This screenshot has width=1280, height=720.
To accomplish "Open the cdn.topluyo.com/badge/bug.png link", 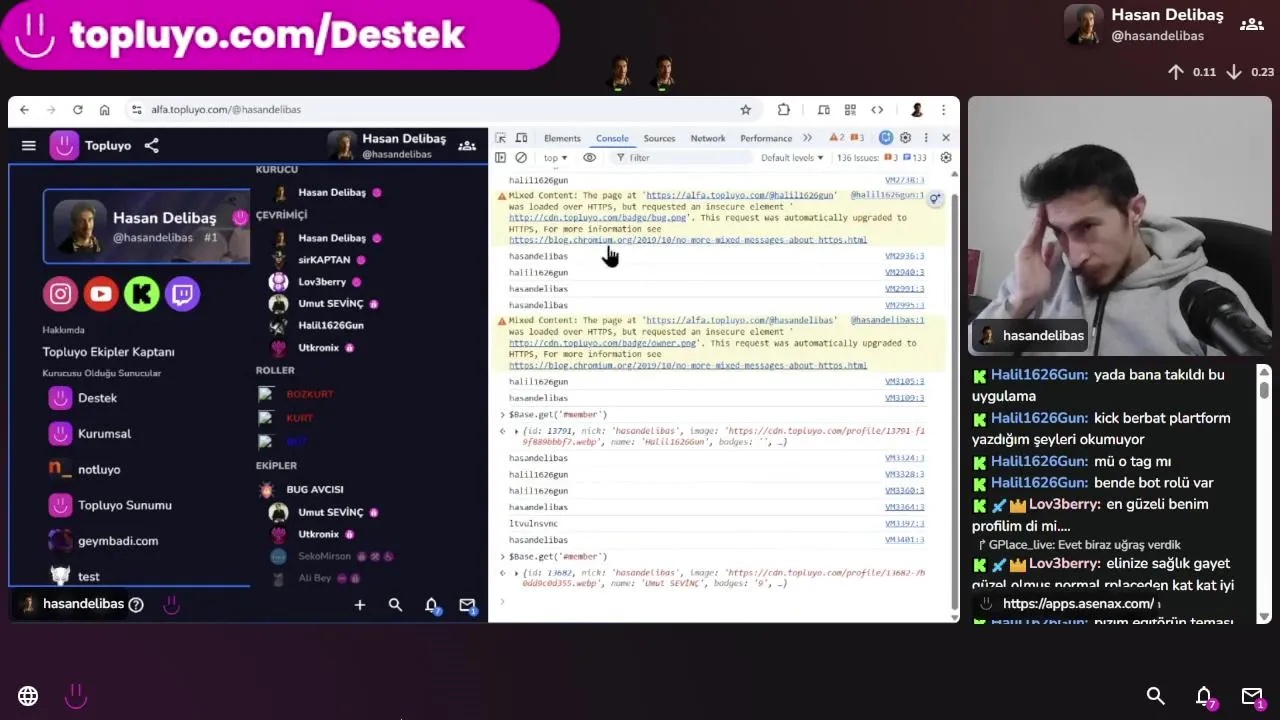I will pos(597,217).
